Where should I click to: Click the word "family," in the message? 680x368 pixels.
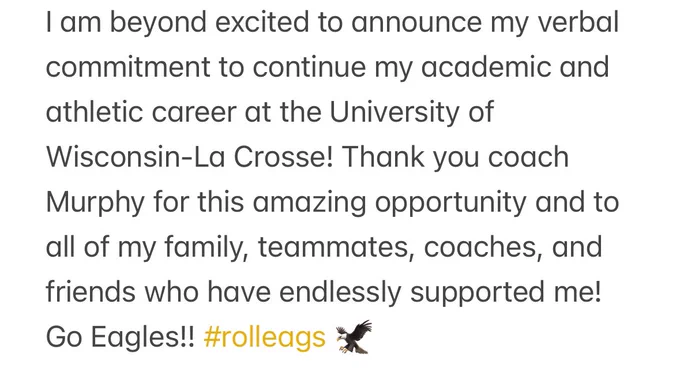point(206,248)
